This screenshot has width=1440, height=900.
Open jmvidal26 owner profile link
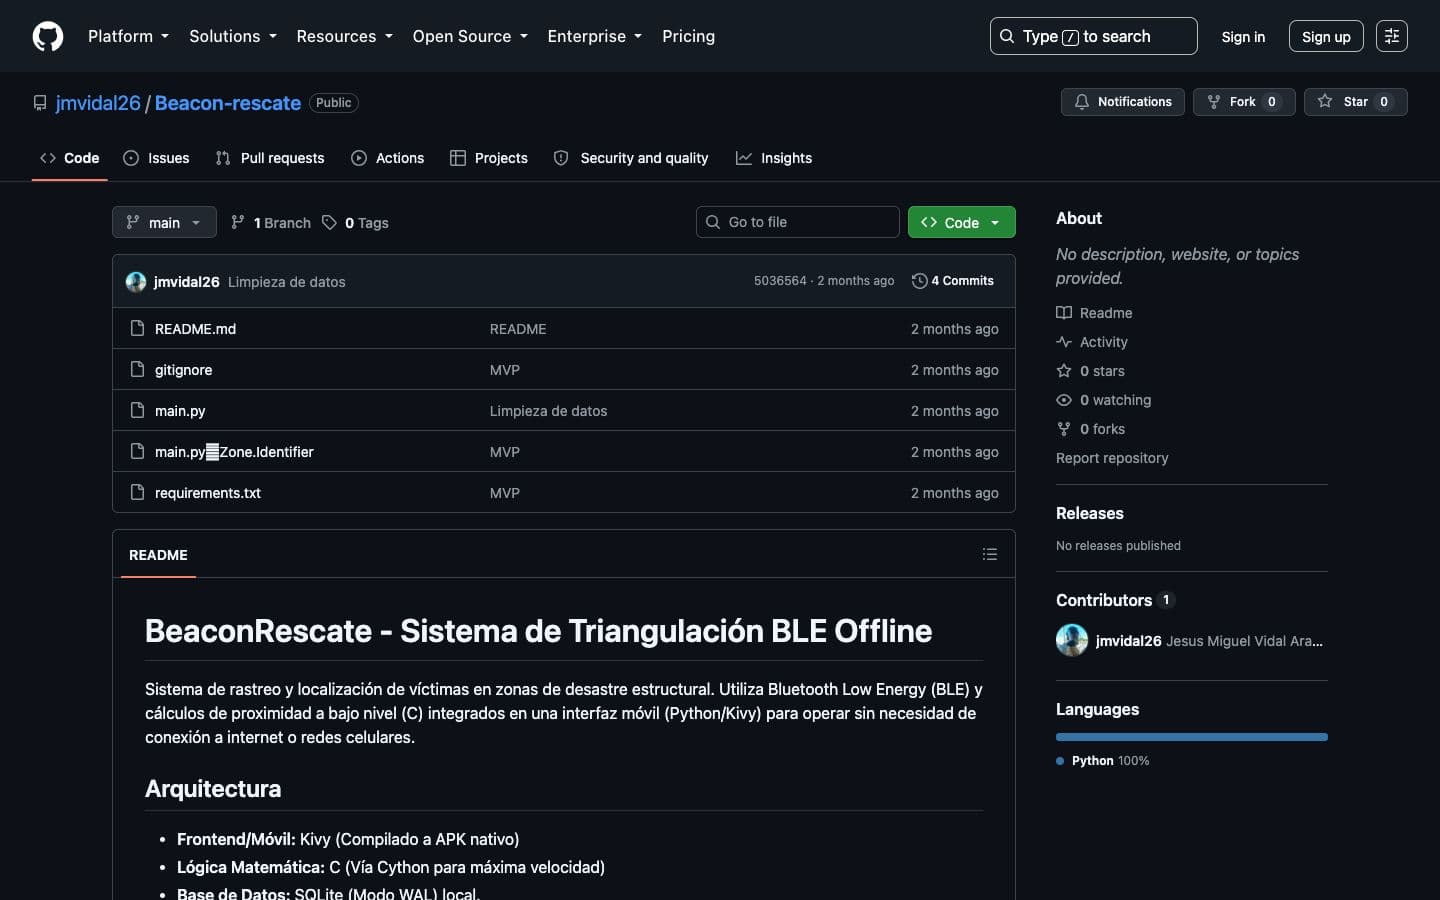[x=98, y=103]
